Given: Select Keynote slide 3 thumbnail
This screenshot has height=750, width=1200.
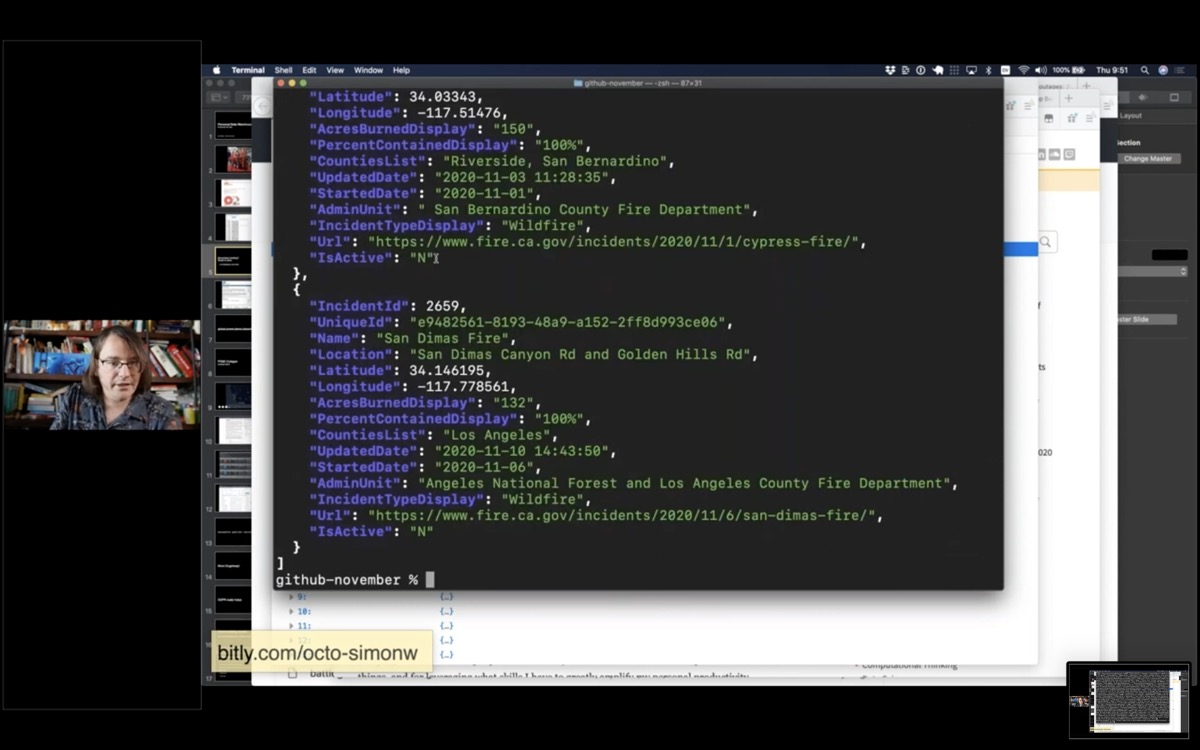Looking at the screenshot, I should click(x=233, y=192).
